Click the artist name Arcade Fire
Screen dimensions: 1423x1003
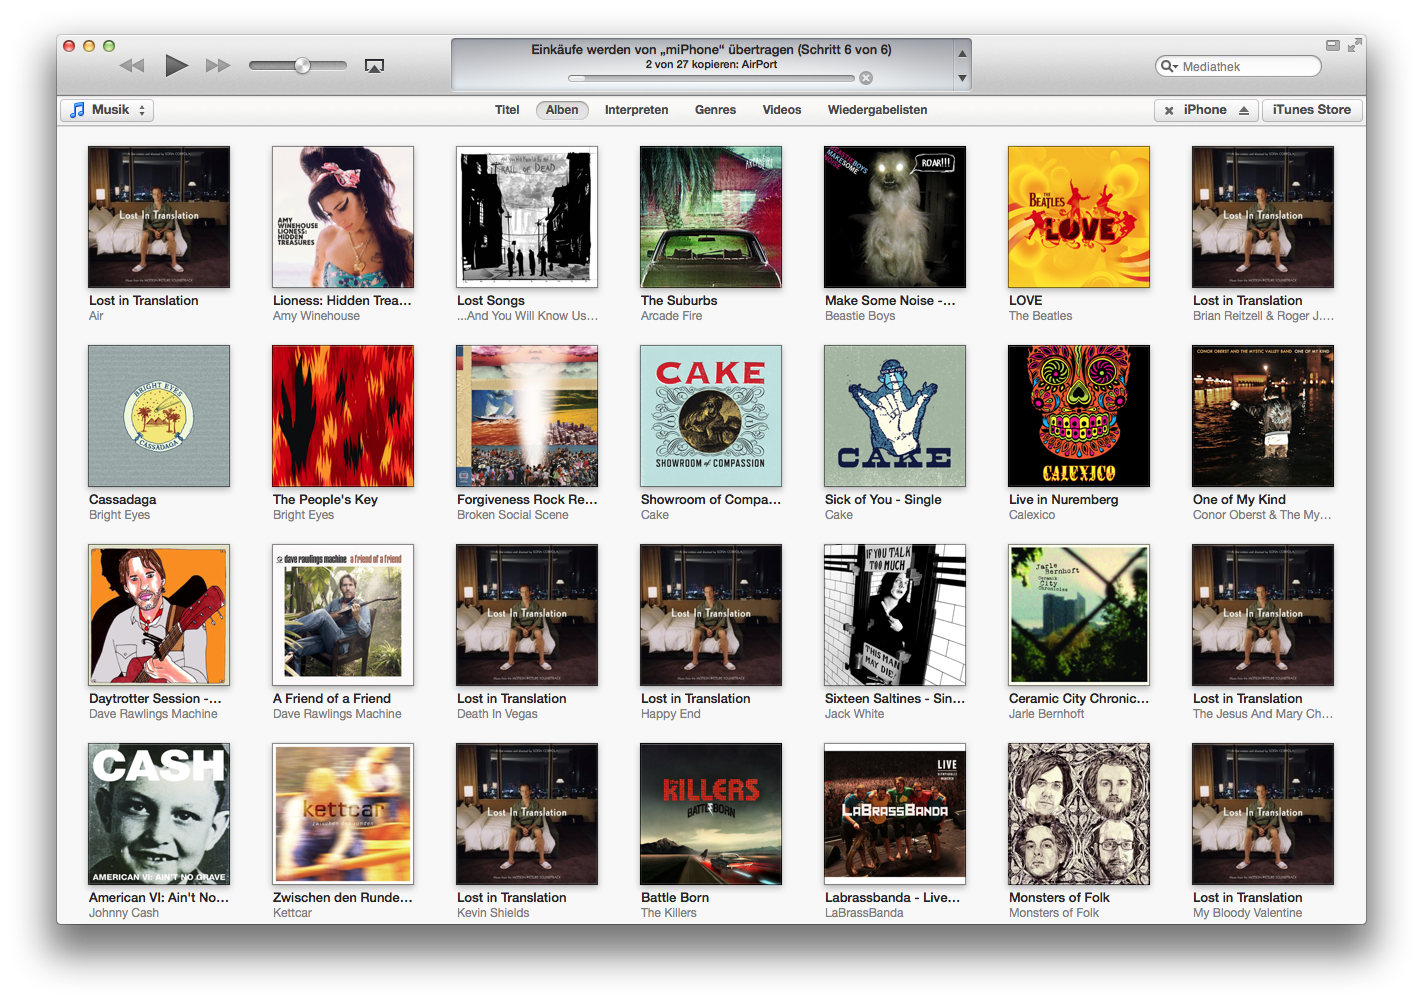(671, 316)
